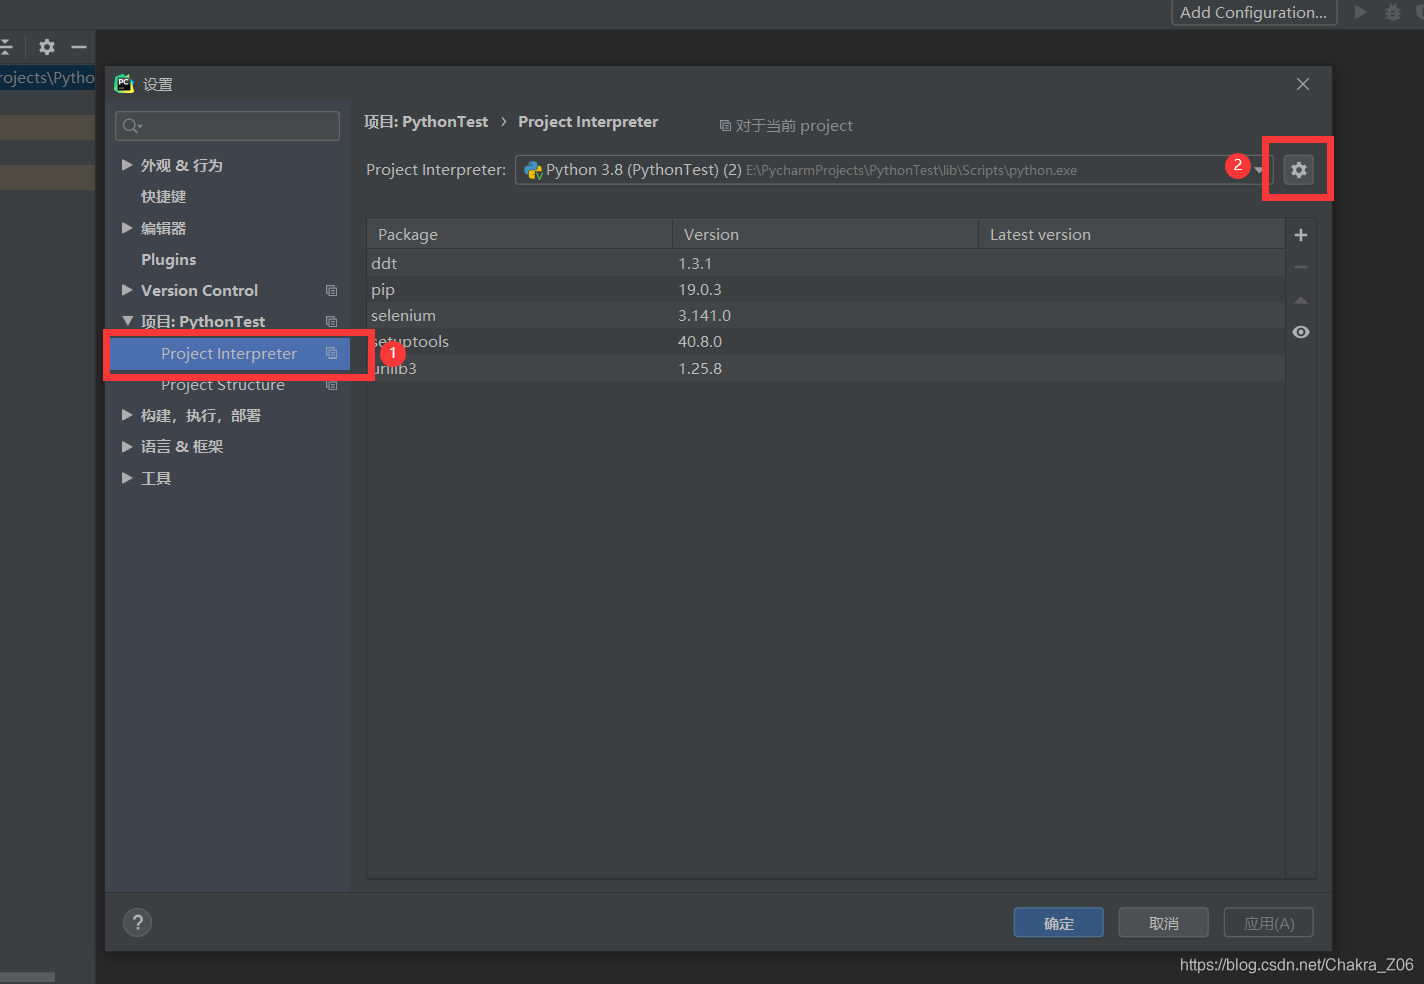Expand the Version Control tree node
Viewport: 1424px width, 984px height.
[x=127, y=290]
